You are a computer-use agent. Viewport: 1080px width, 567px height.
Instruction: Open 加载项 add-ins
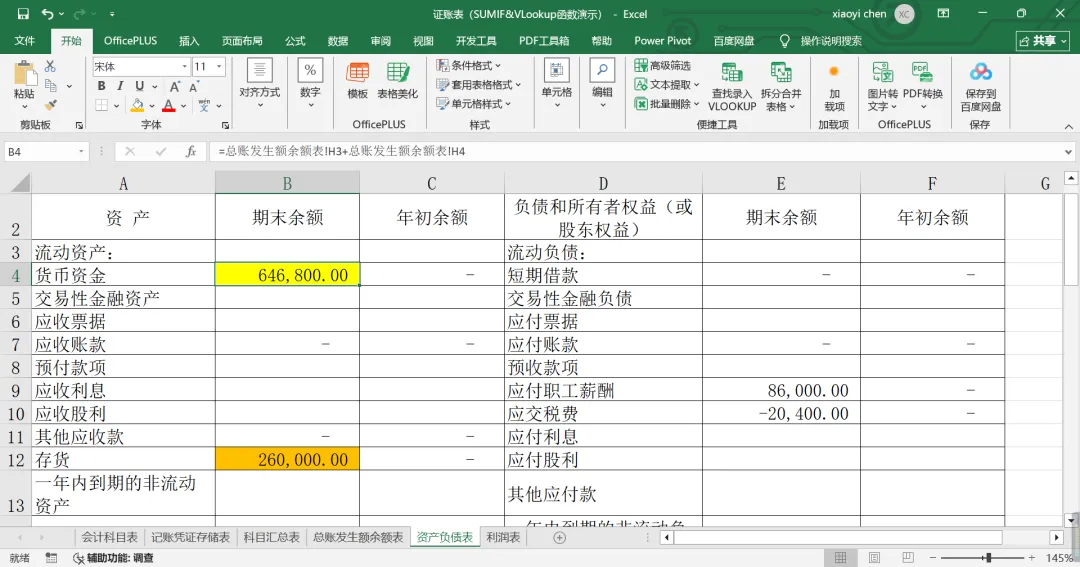834,88
